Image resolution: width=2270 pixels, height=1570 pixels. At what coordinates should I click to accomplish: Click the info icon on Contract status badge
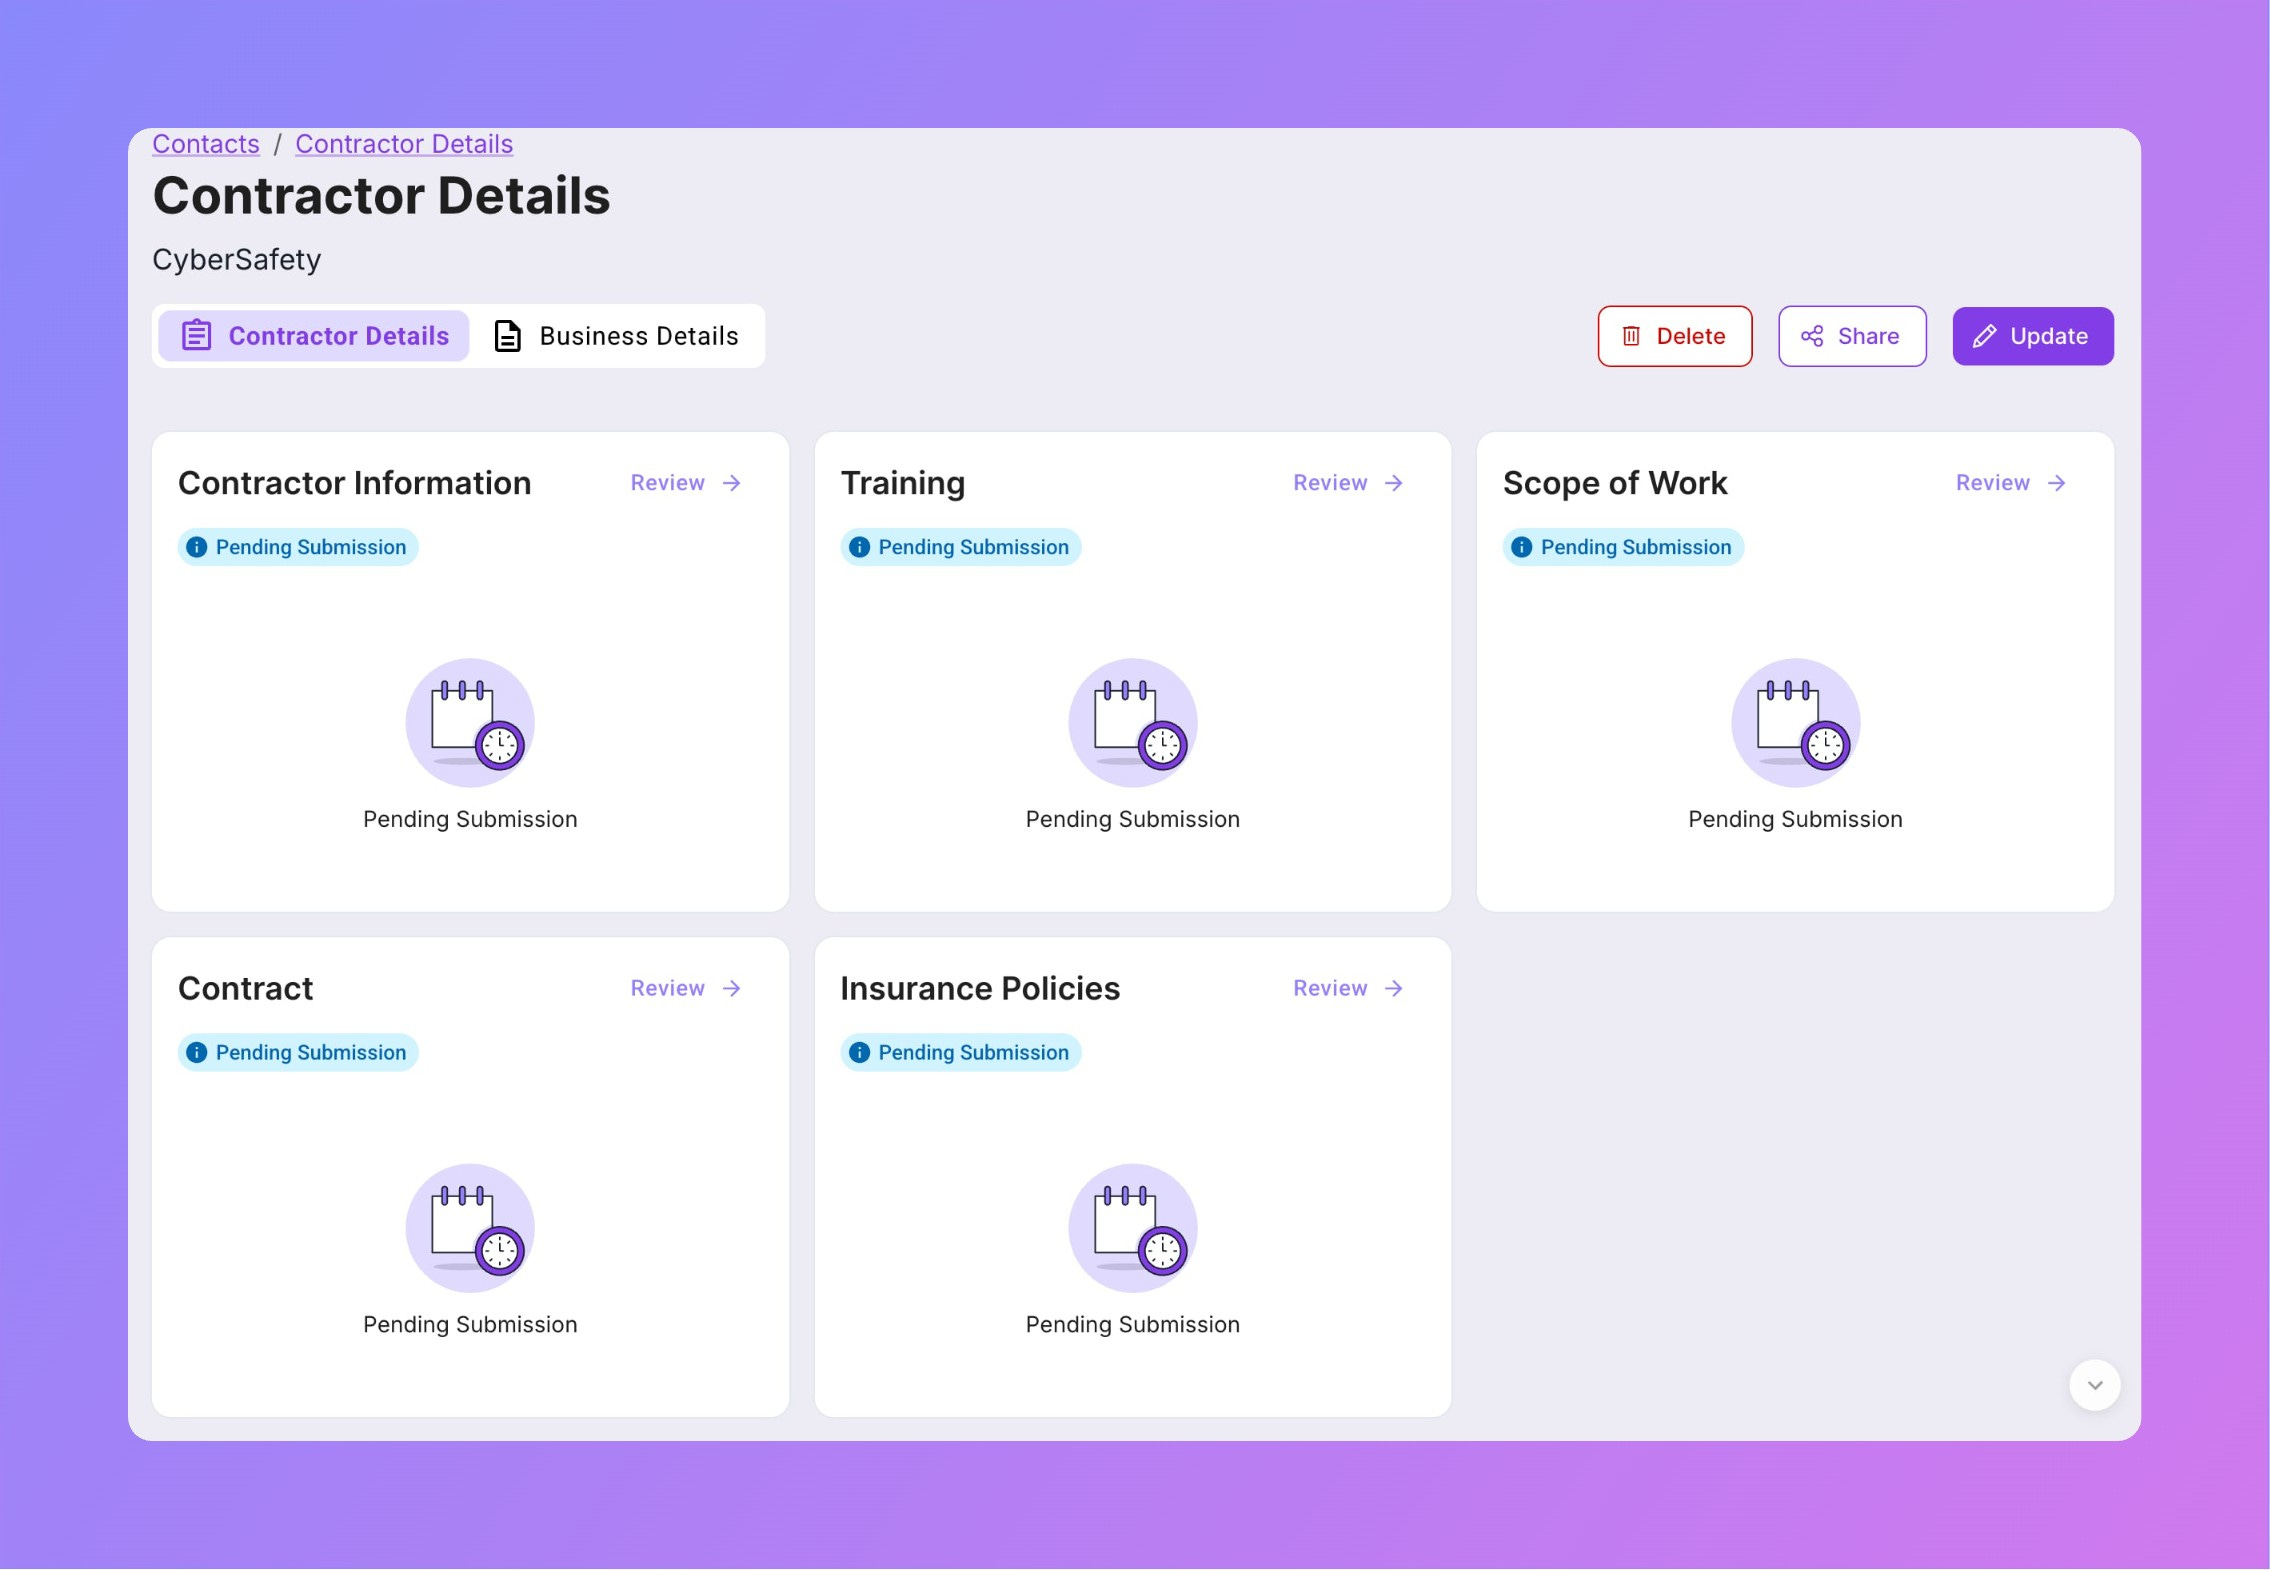[197, 1052]
